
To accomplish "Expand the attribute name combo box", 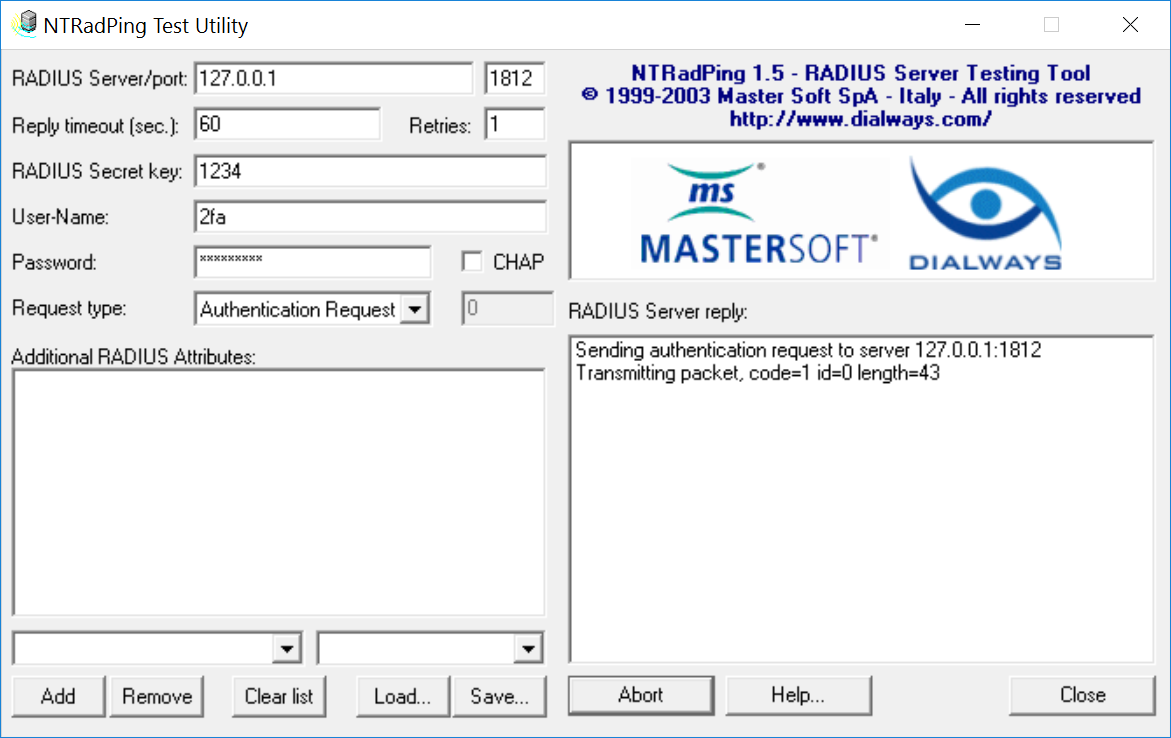I will click(x=287, y=648).
